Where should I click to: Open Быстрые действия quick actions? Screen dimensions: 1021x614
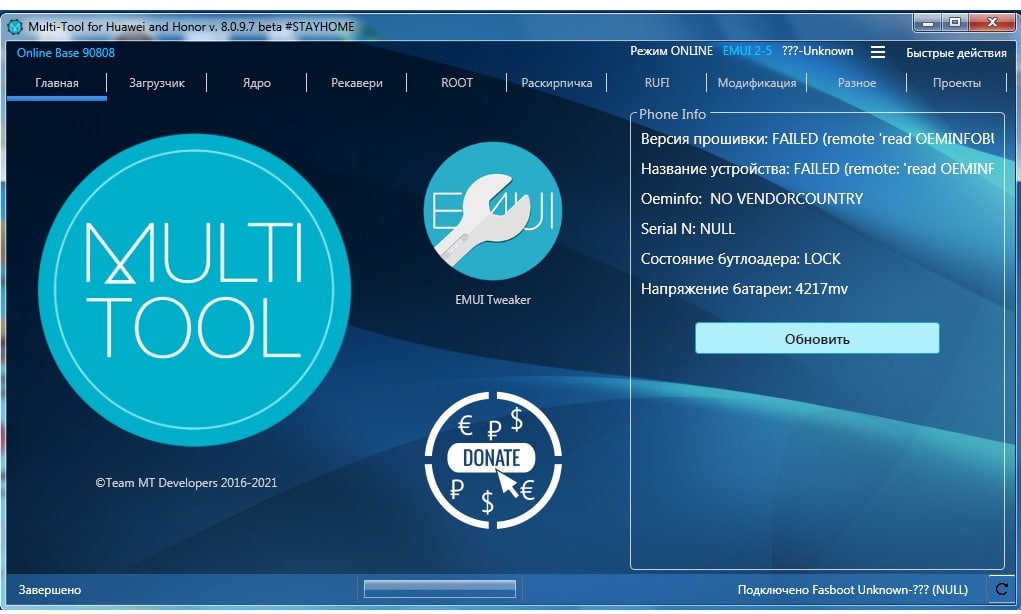(956, 53)
